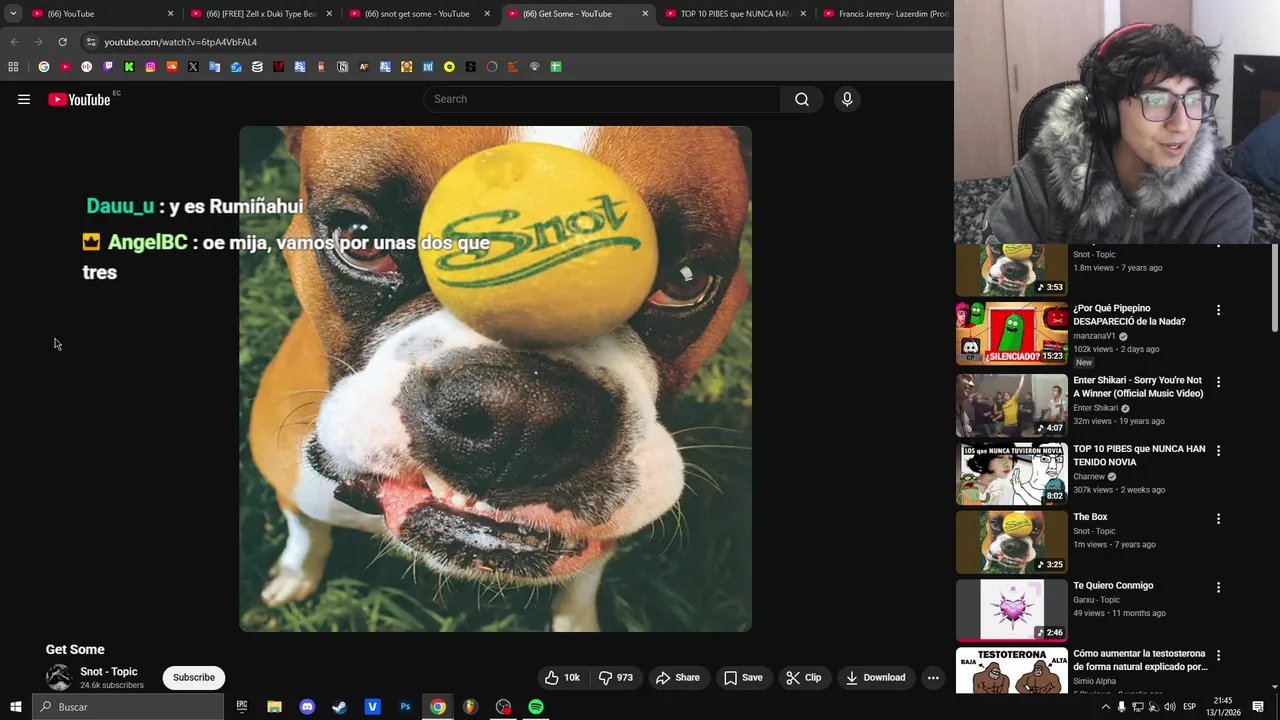Open options for testosterona video
Viewport: 1280px width, 720px height.
(x=1218, y=655)
